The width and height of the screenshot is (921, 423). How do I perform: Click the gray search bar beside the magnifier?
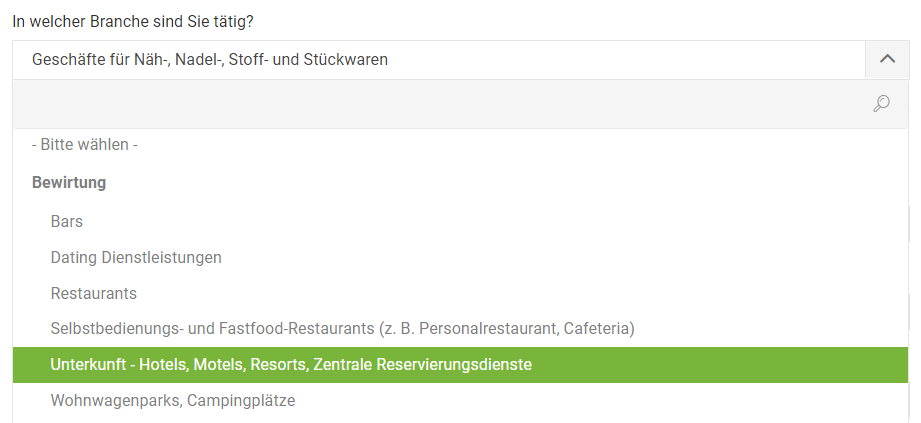460,104
